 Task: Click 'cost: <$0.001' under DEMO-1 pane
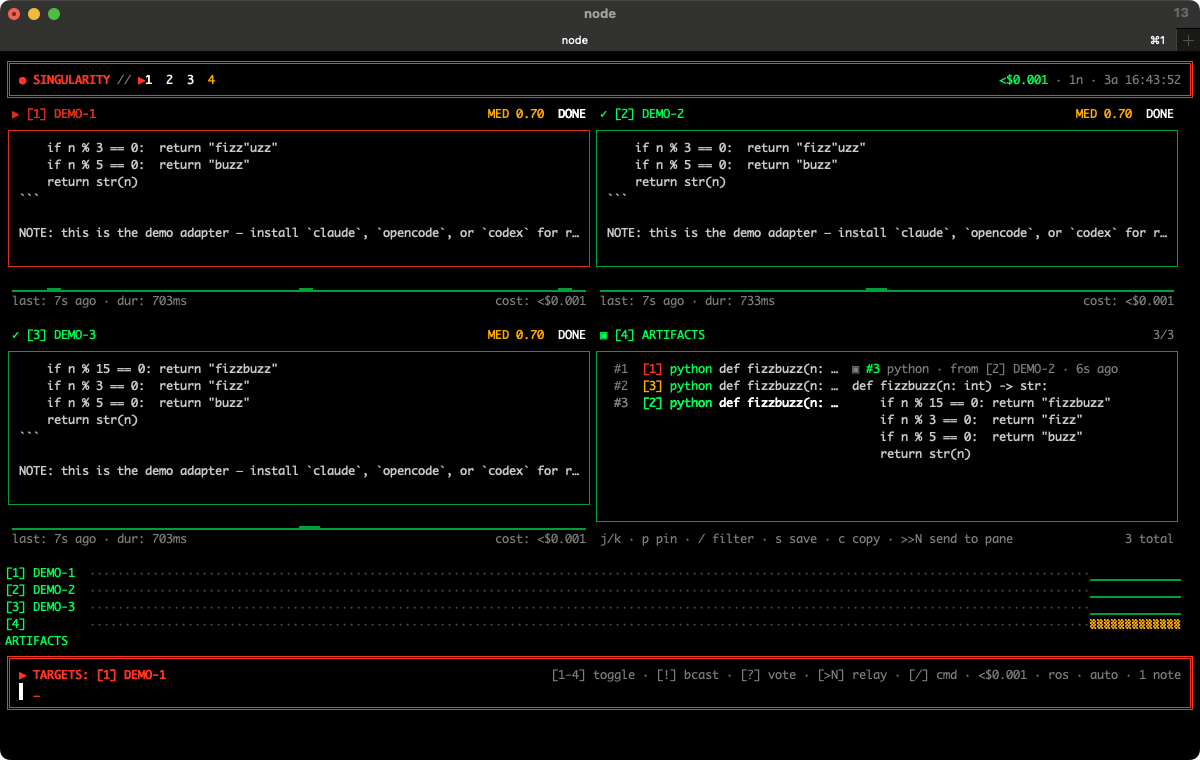pyautogui.click(x=541, y=301)
